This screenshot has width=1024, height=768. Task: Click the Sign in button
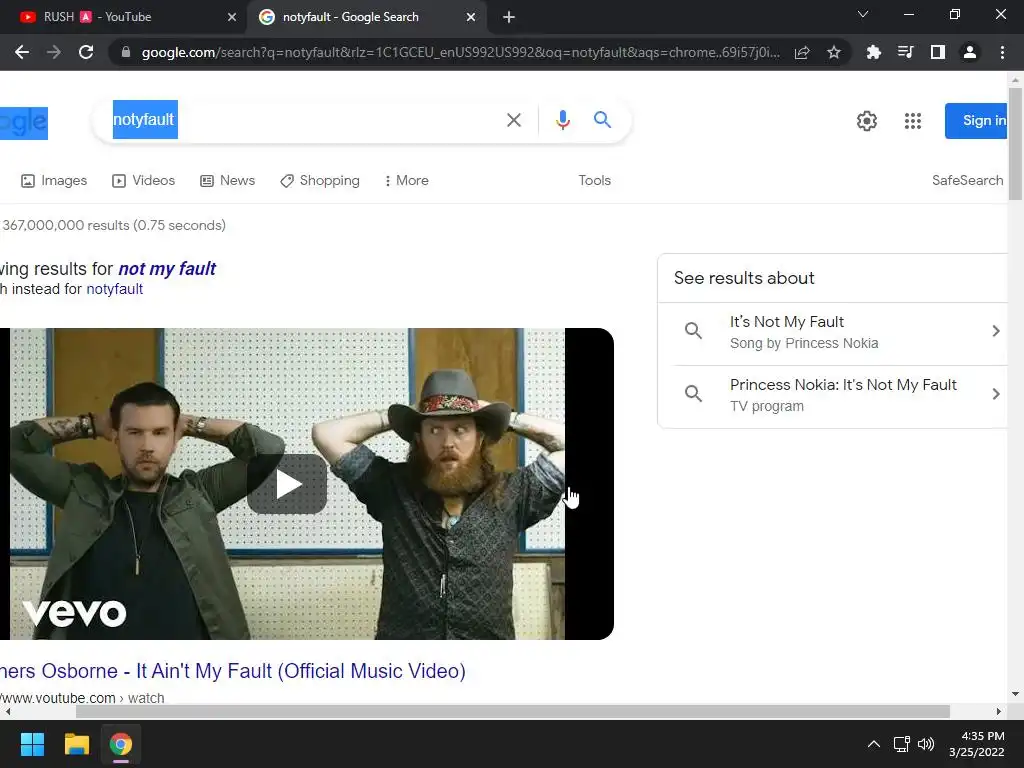point(977,121)
